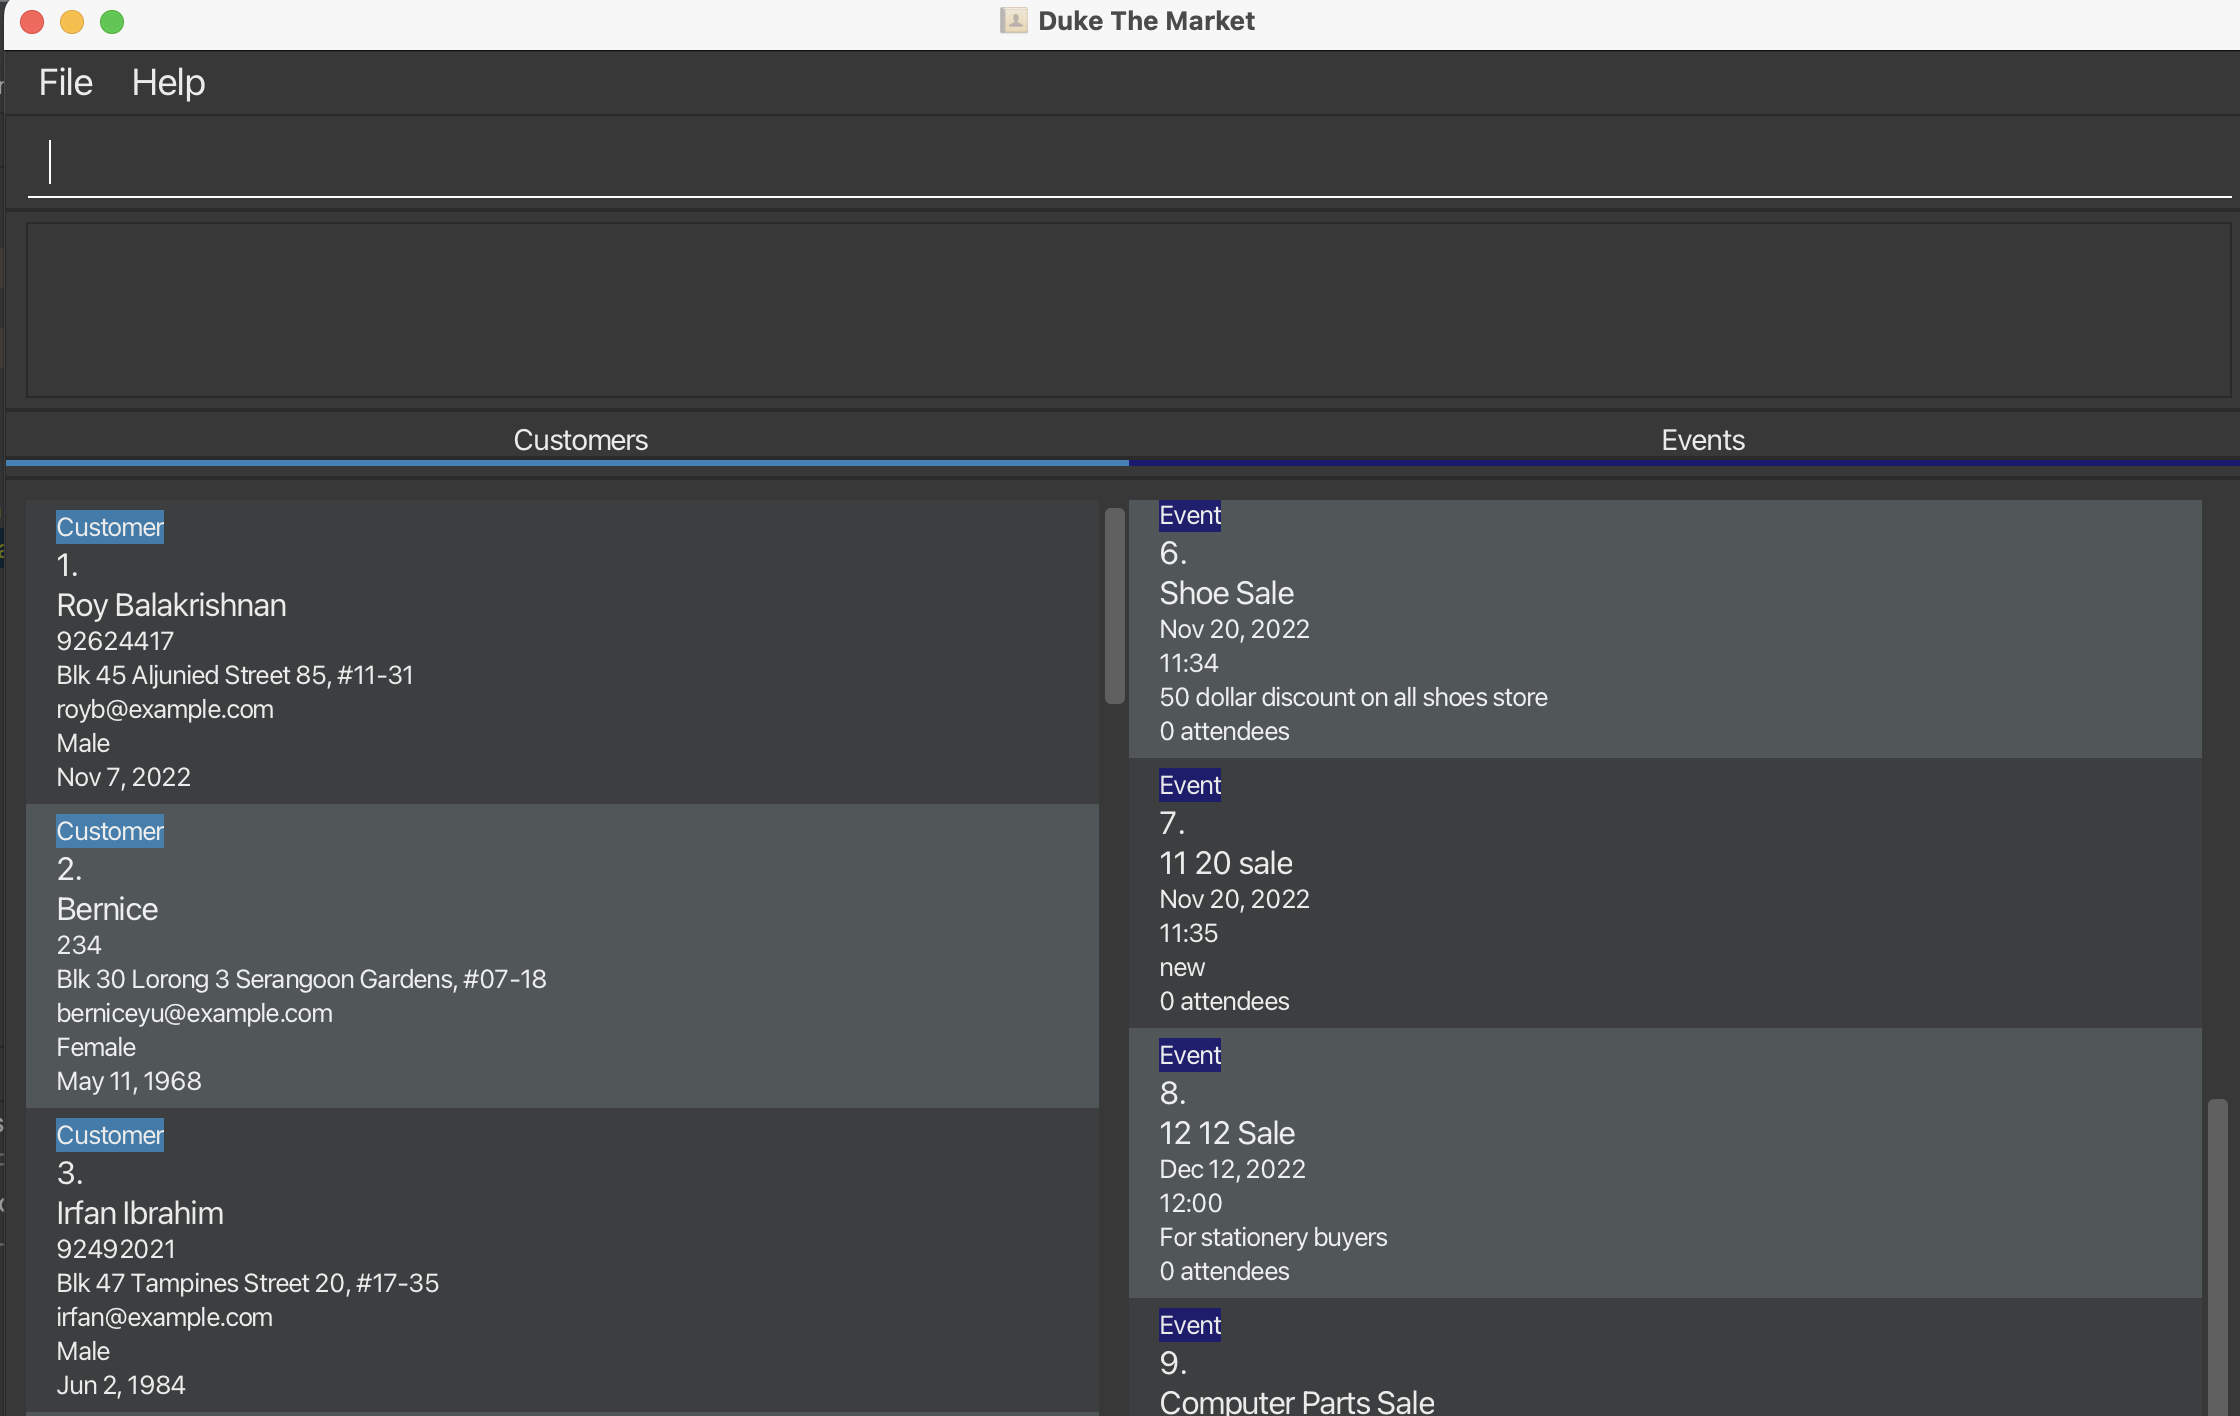Click the Event tag on Shoe Sale
The height and width of the screenshot is (1416, 2240).
[1189, 515]
